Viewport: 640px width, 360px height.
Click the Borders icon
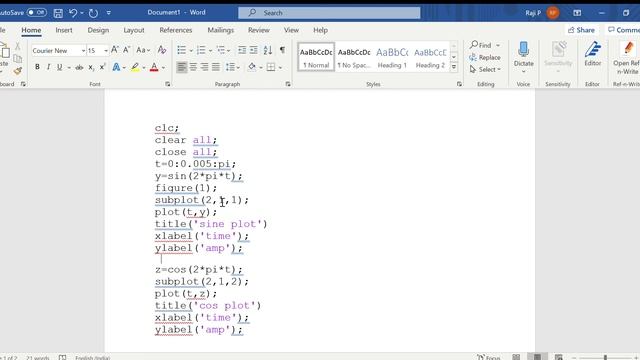[x=271, y=67]
